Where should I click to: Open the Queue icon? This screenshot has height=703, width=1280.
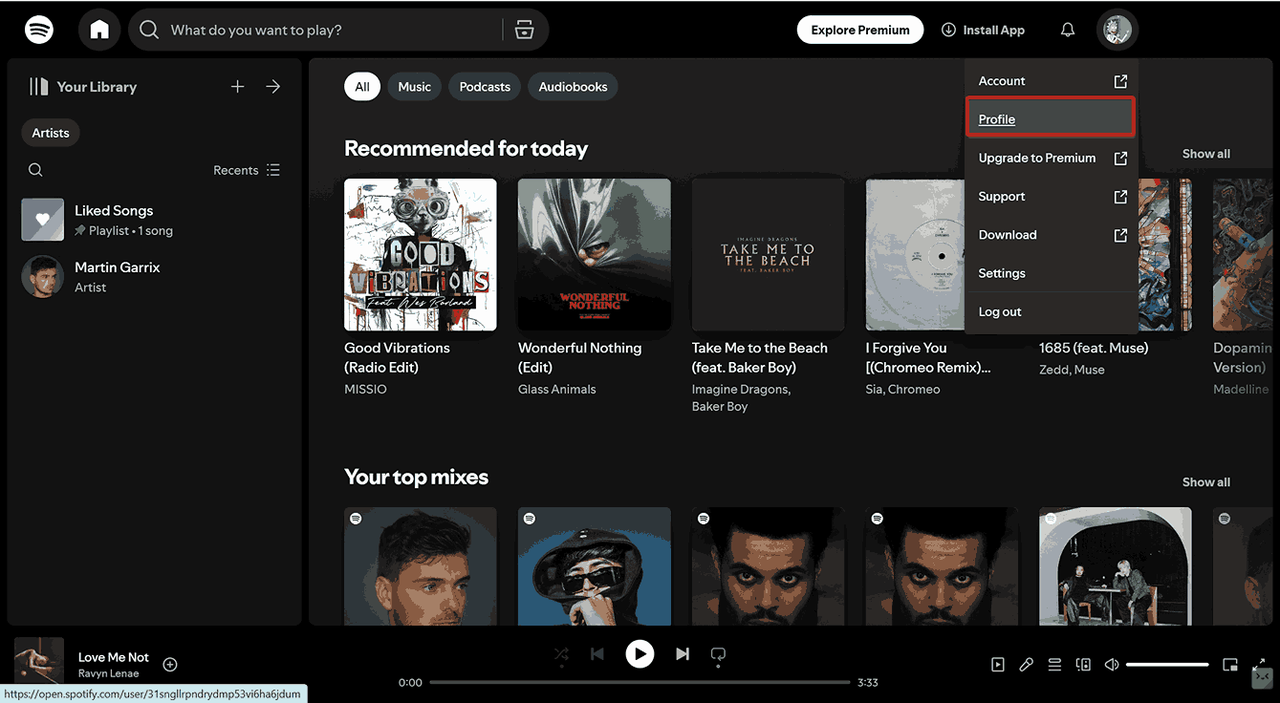click(1054, 665)
